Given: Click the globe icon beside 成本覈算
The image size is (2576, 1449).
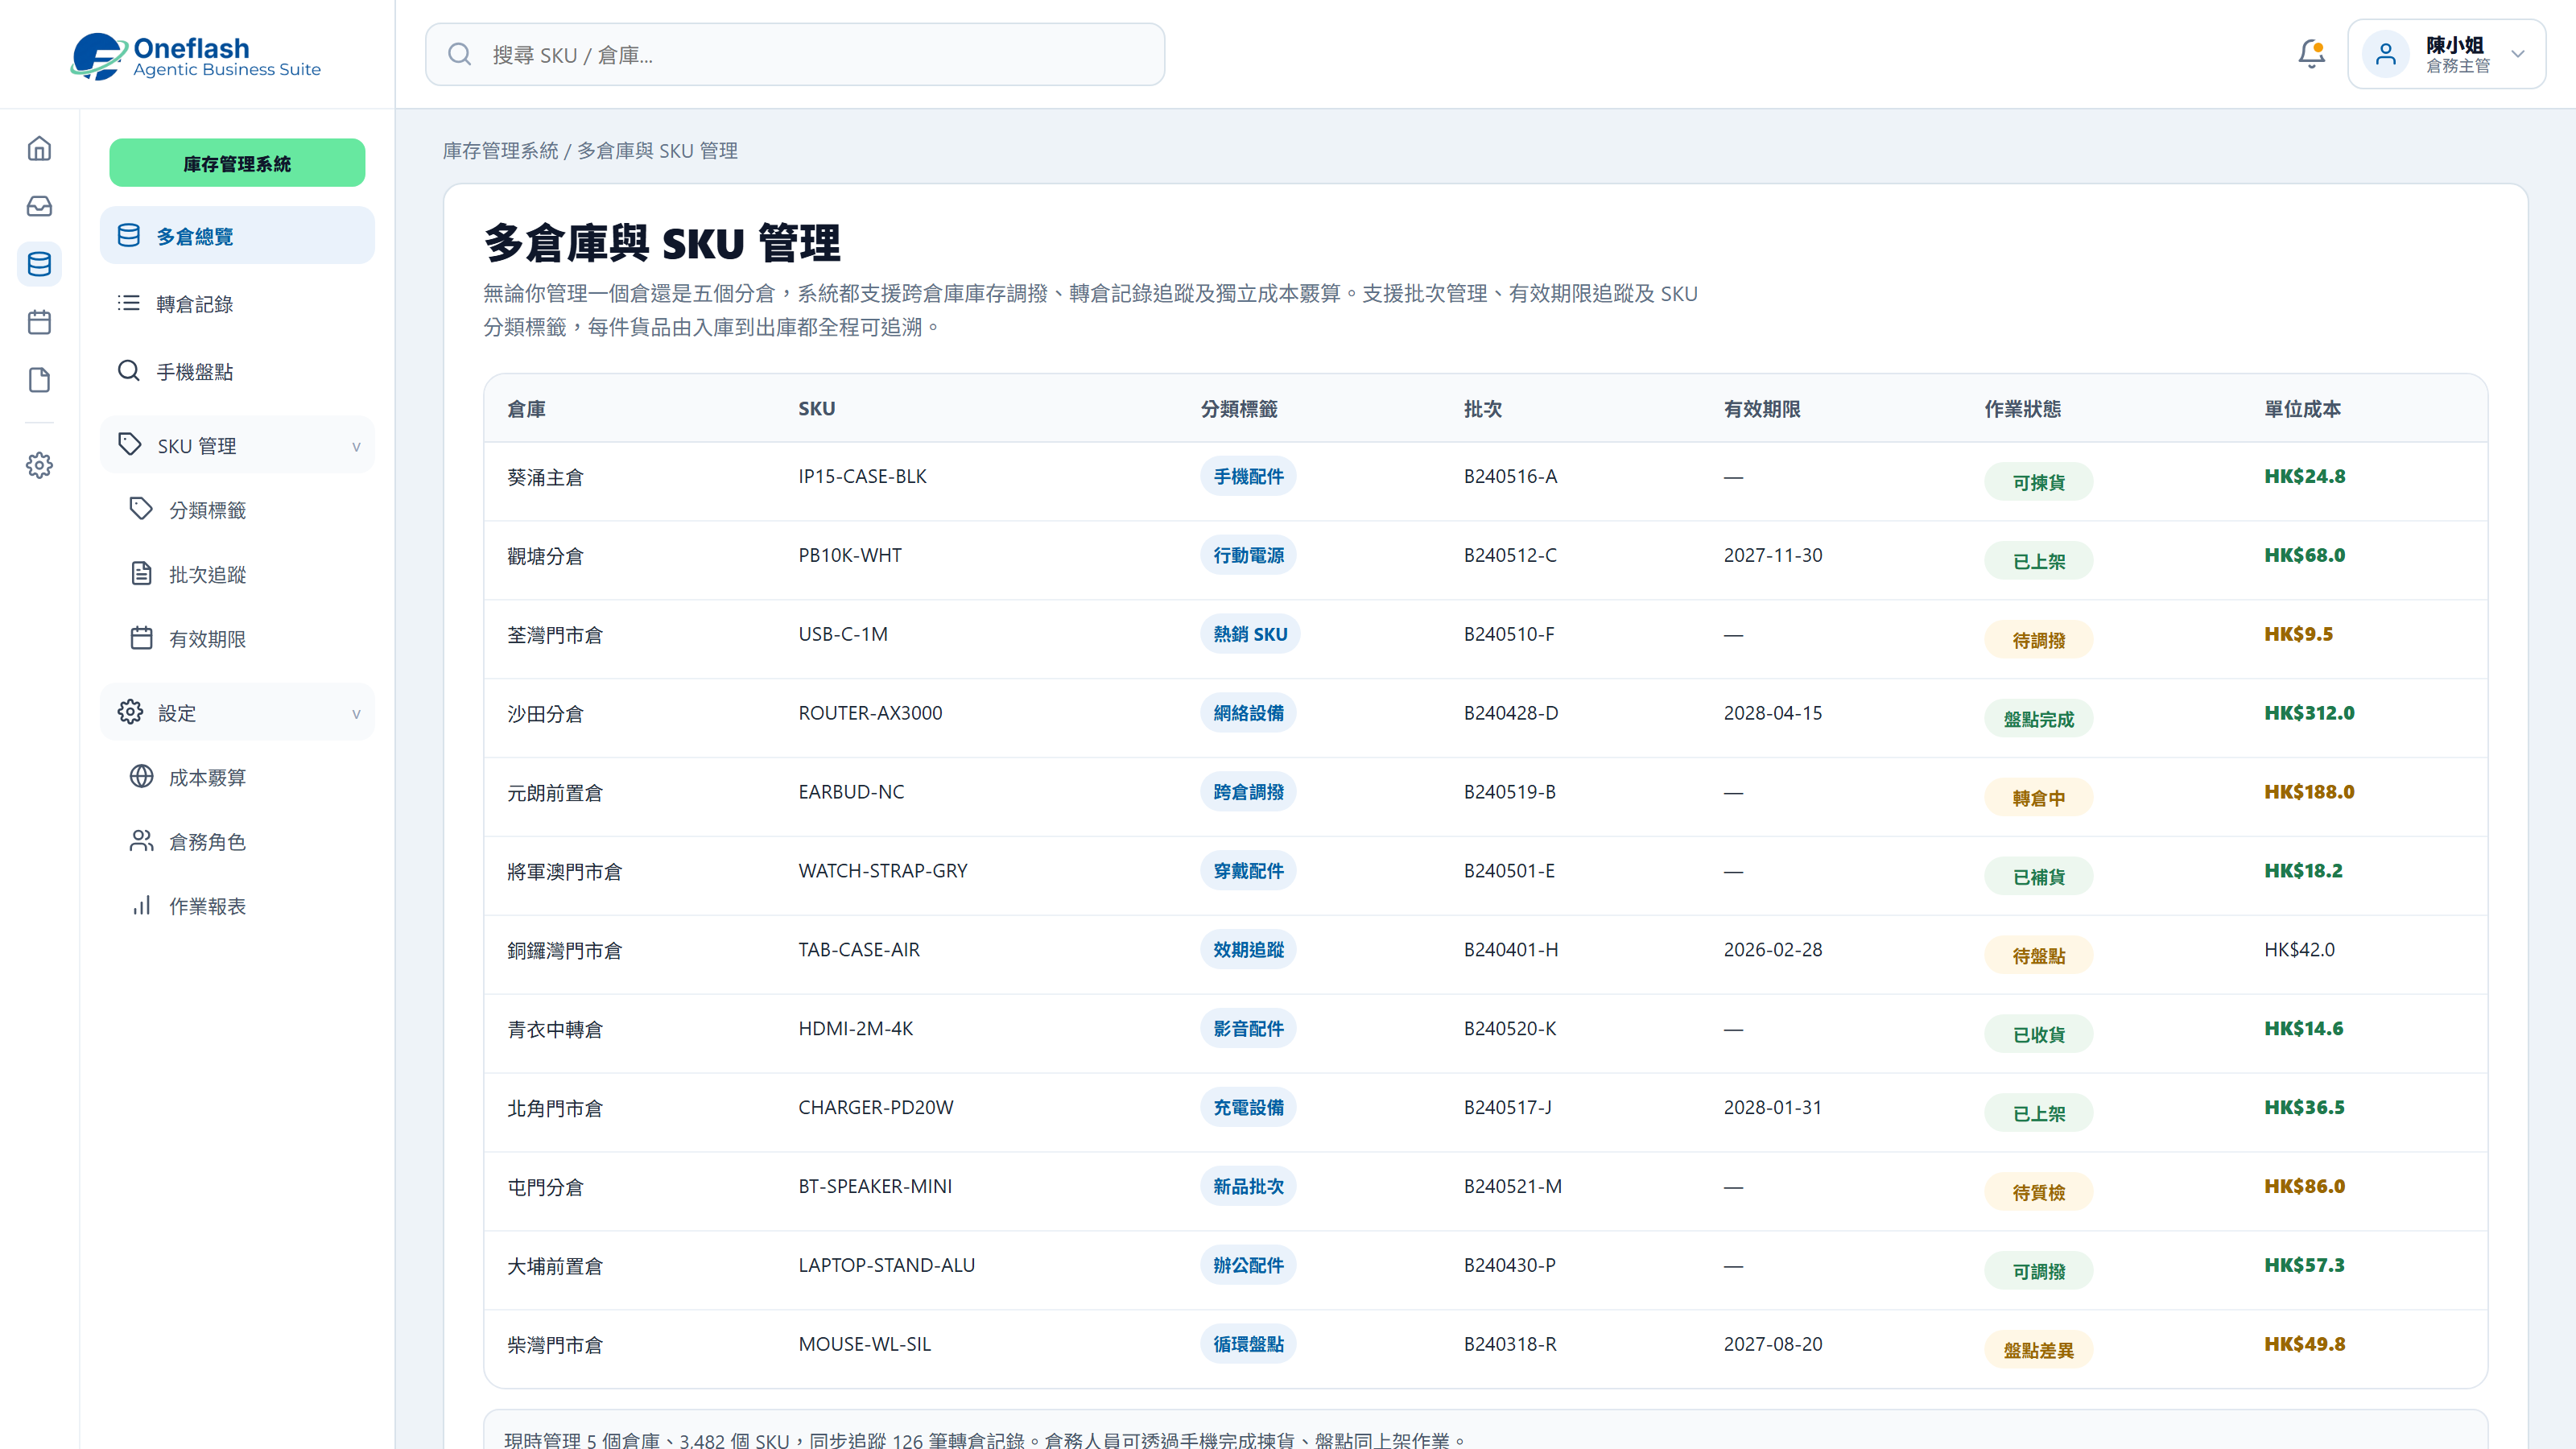Looking at the screenshot, I should [141, 776].
